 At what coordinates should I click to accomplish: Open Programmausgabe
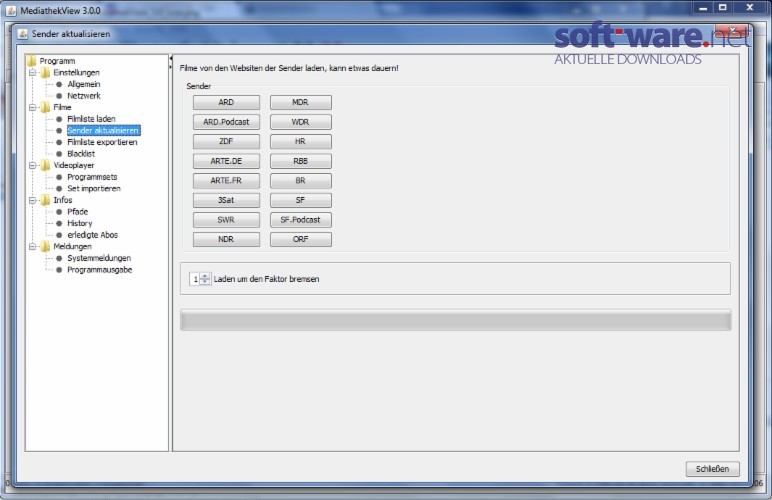point(99,270)
